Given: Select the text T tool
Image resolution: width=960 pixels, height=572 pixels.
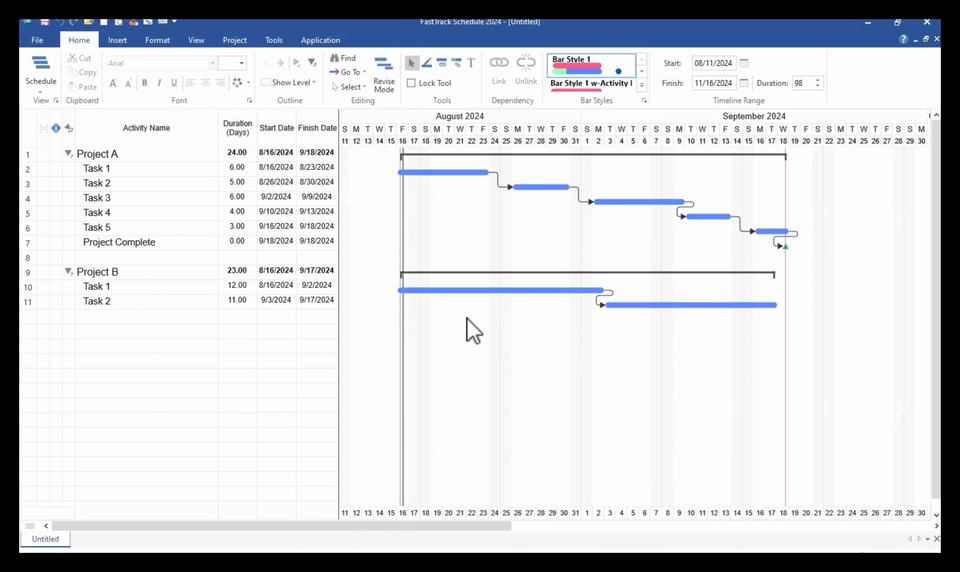Looking at the screenshot, I should click(x=471, y=62).
